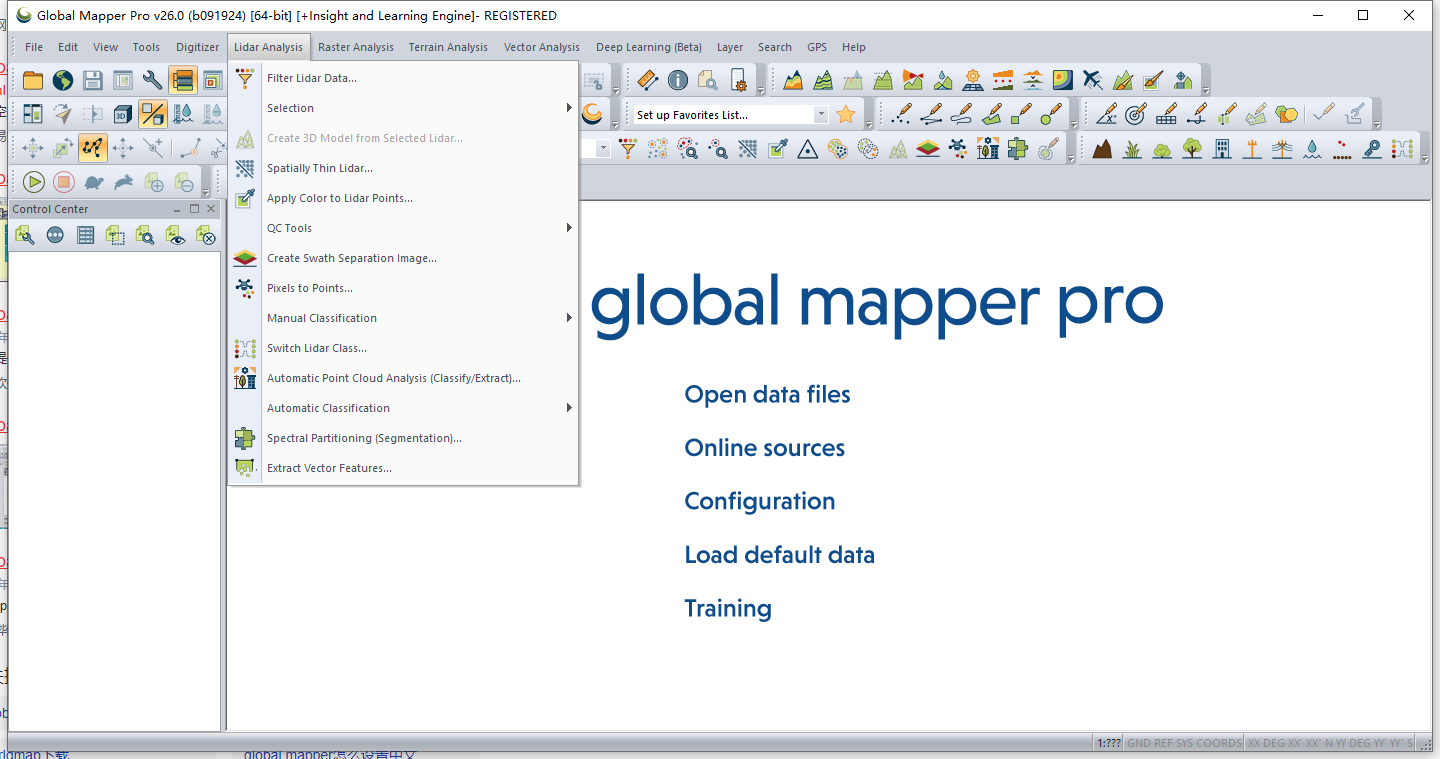The width and height of the screenshot is (1440, 759).
Task: Open the Feature Info tool
Action: 676,79
